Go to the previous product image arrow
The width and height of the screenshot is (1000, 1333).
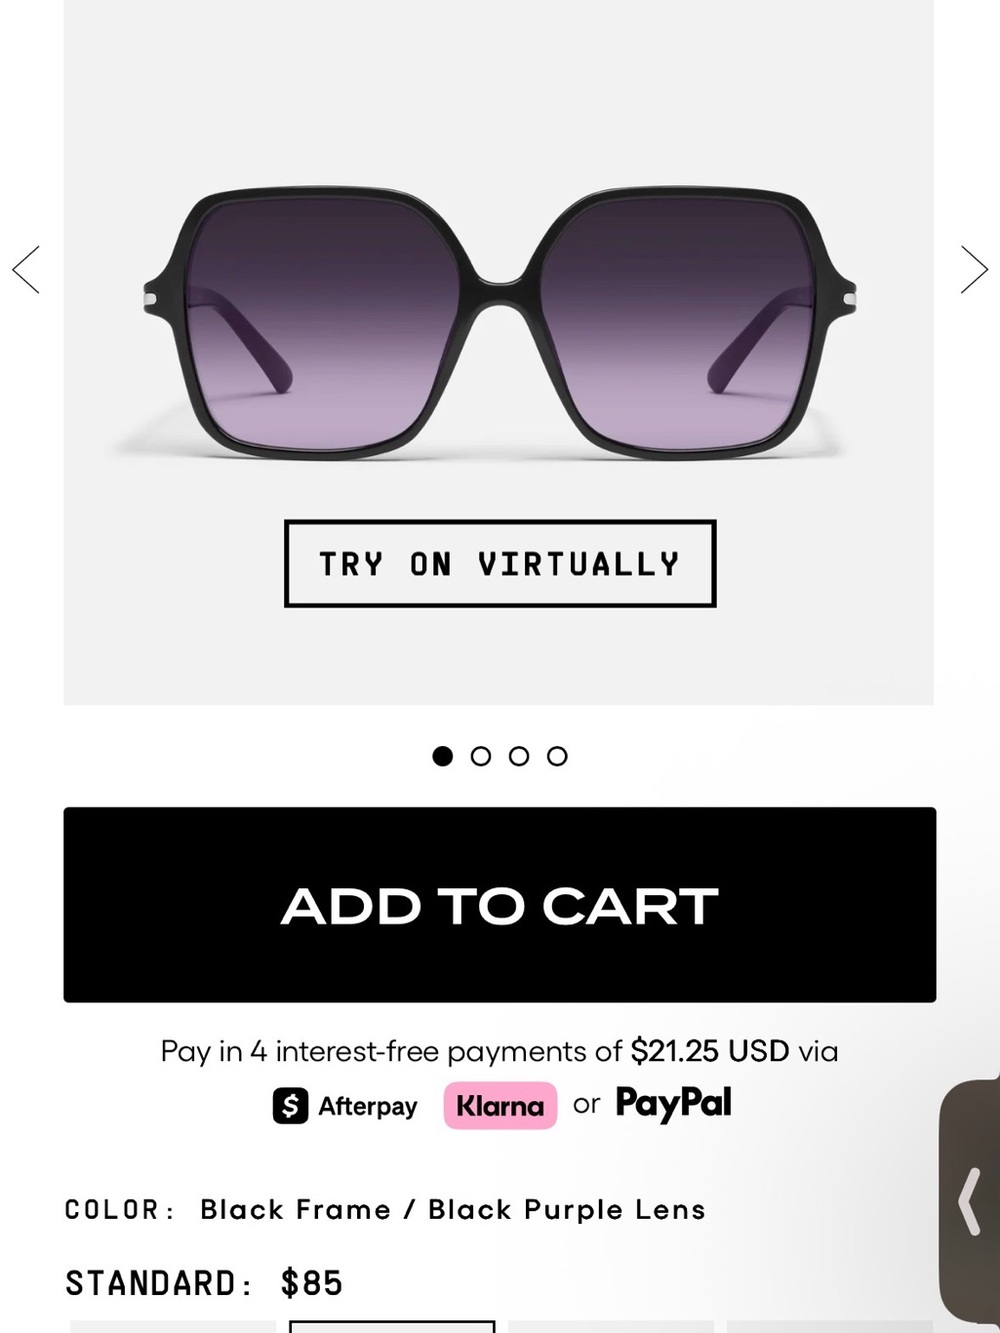[x=26, y=270]
